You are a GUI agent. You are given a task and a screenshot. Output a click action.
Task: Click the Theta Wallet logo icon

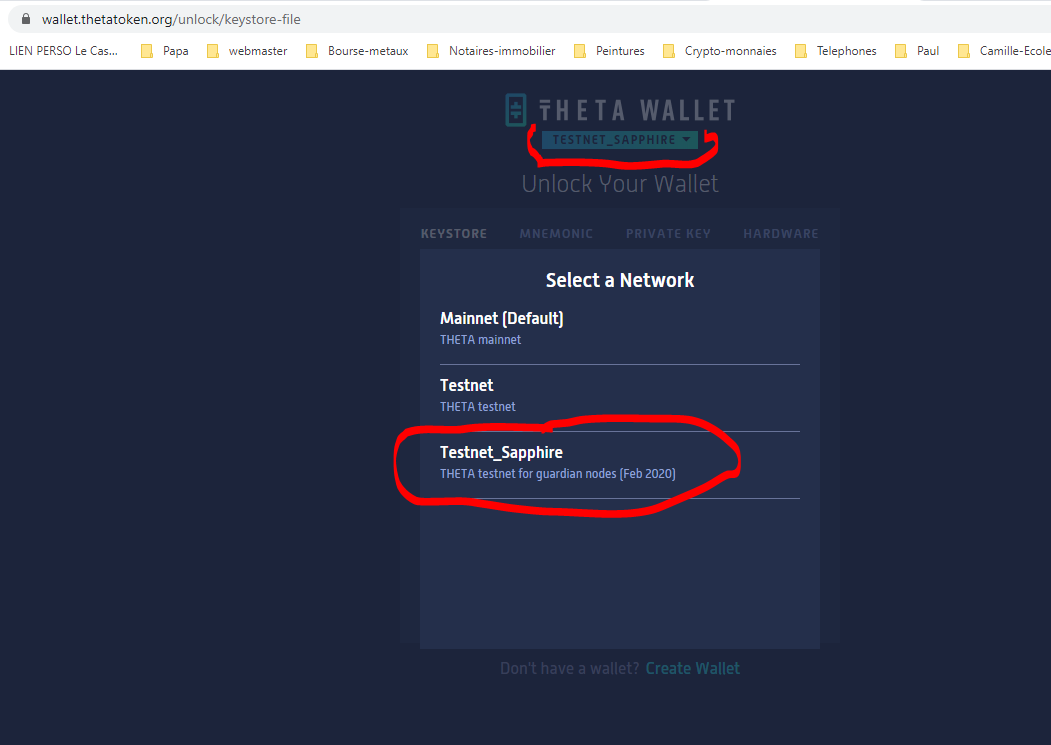(516, 110)
